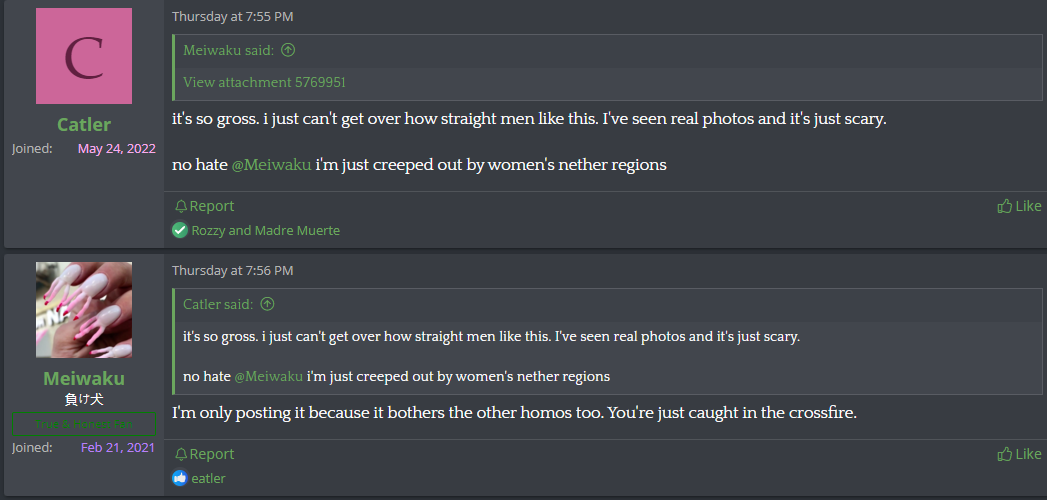Open the Catler username profile link
This screenshot has width=1047, height=500.
pos(84,124)
